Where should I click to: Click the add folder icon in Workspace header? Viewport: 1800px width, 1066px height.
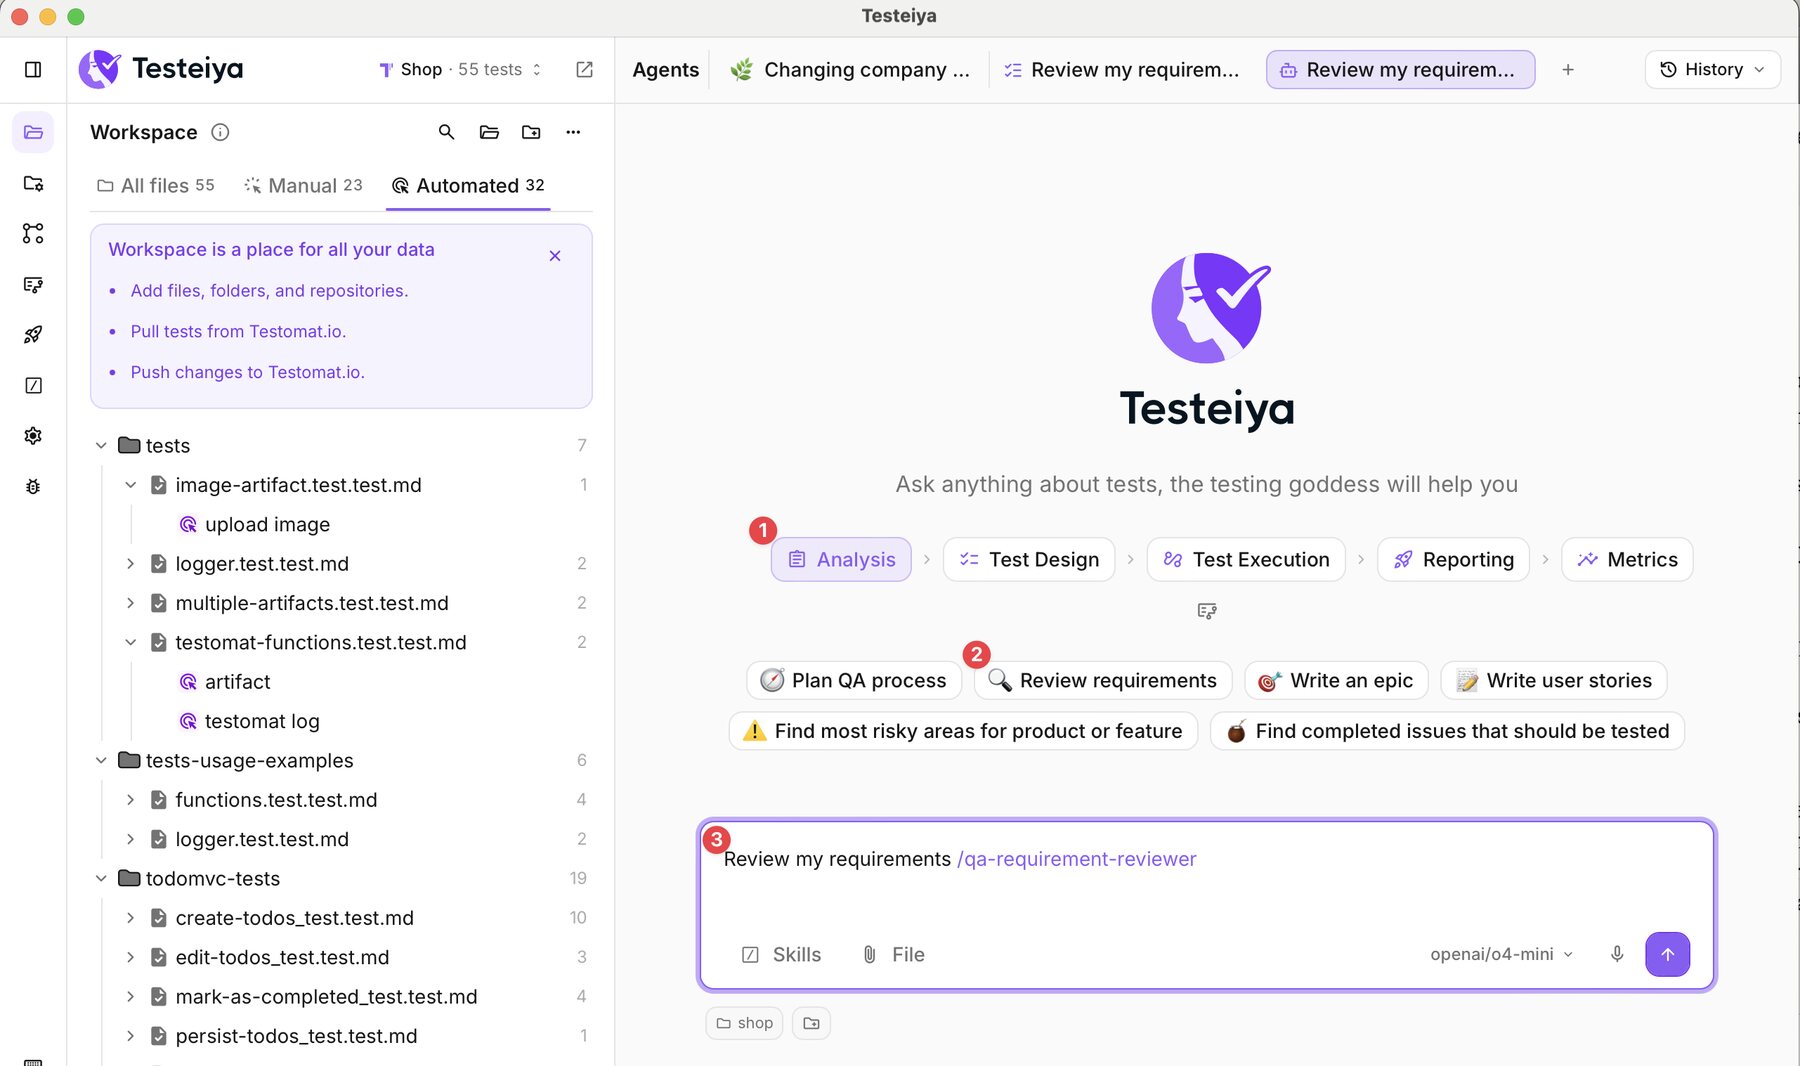pos(531,132)
